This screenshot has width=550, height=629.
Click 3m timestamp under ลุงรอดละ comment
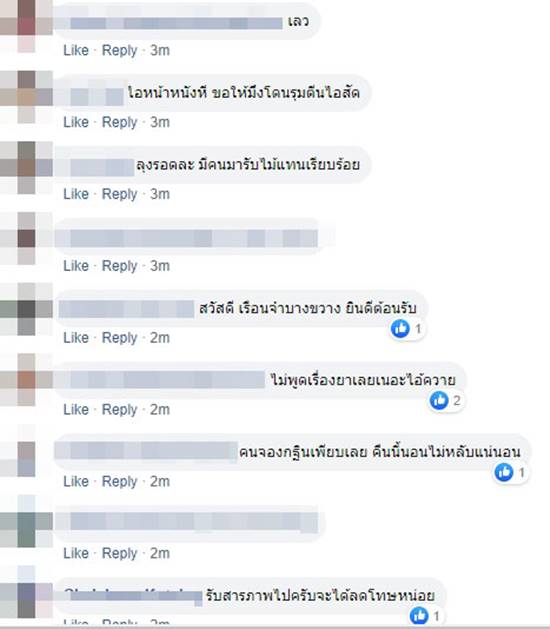click(x=160, y=194)
